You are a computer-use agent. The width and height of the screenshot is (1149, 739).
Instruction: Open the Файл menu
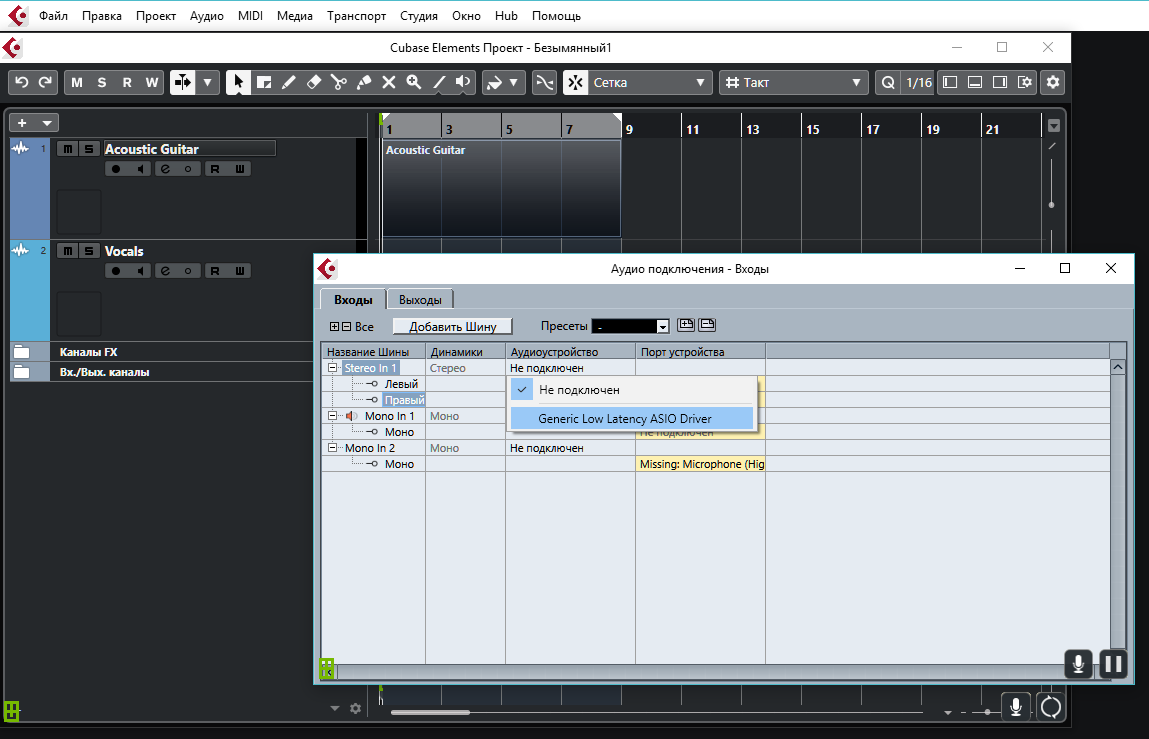click(53, 15)
